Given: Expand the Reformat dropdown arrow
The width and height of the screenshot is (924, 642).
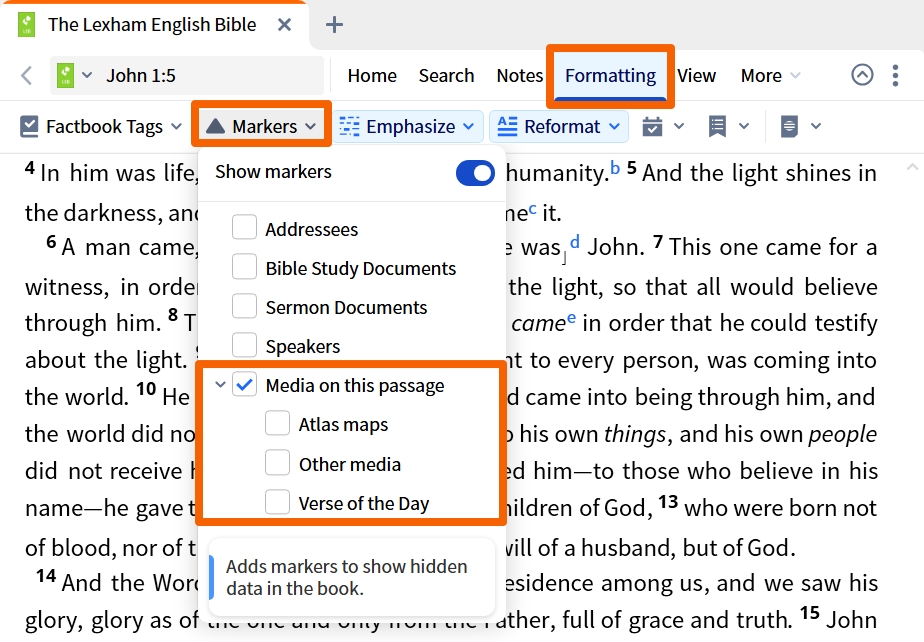Looking at the screenshot, I should pyautogui.click(x=614, y=126).
